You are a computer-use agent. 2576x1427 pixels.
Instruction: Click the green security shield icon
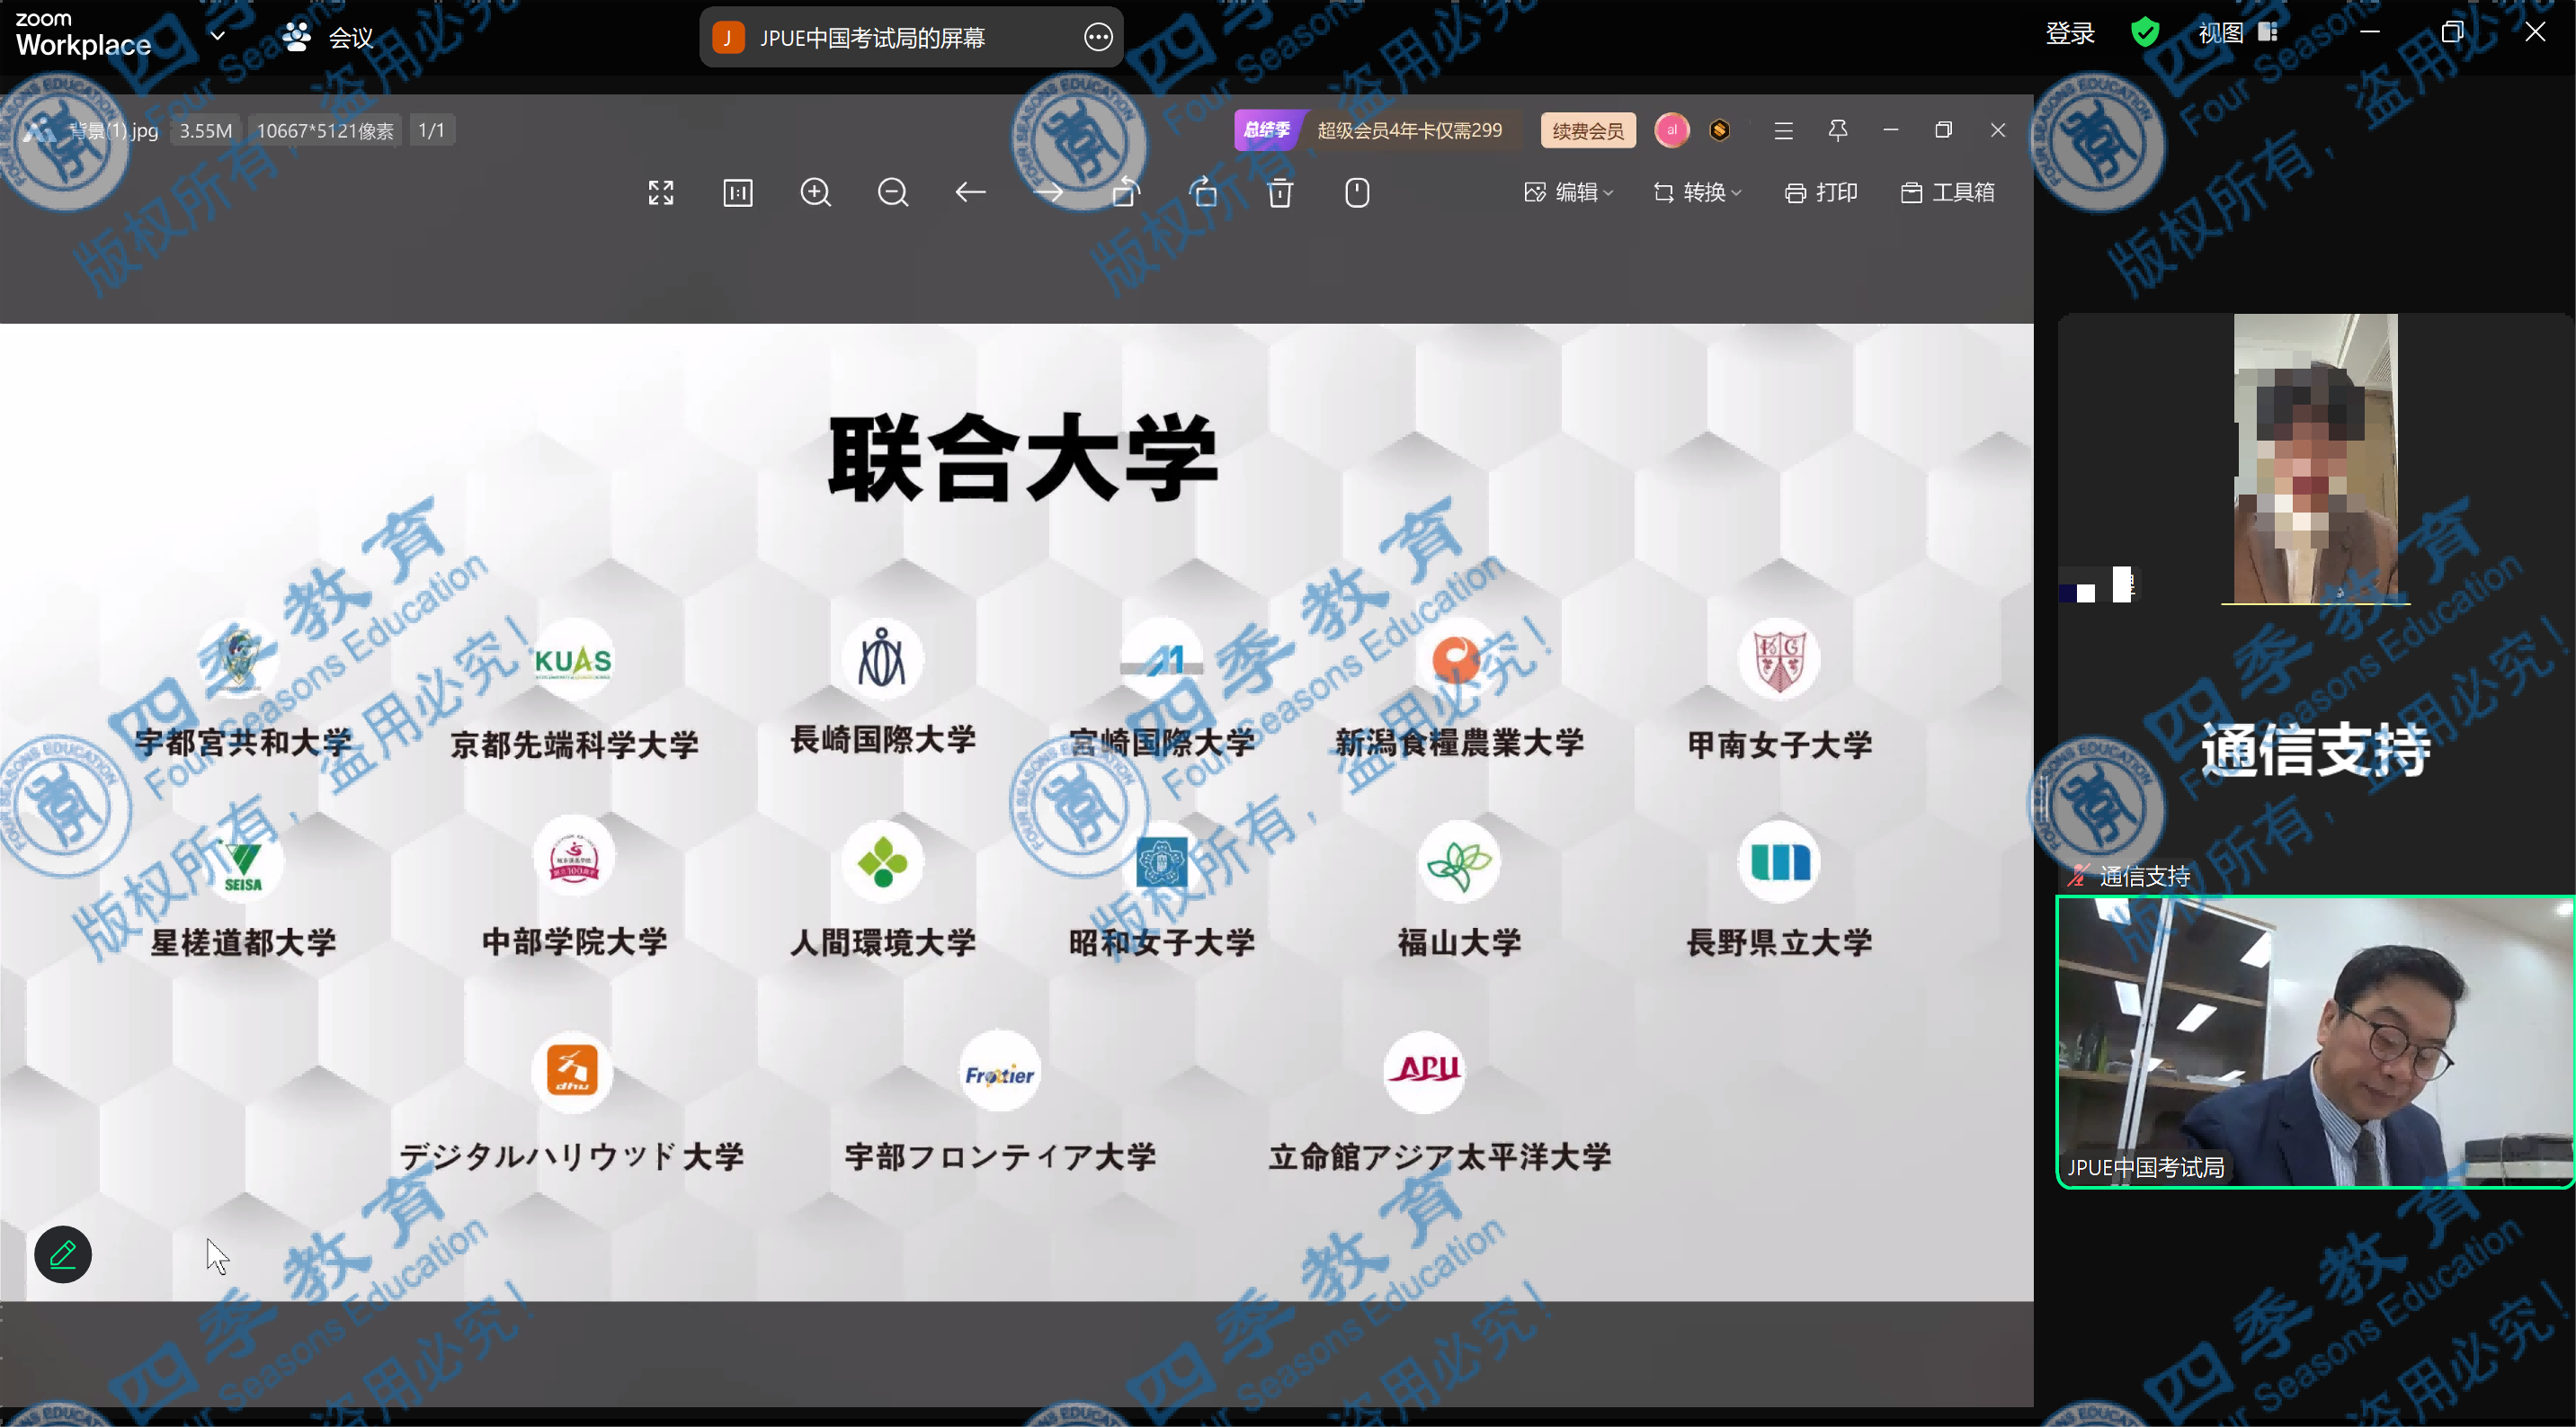2146,33
